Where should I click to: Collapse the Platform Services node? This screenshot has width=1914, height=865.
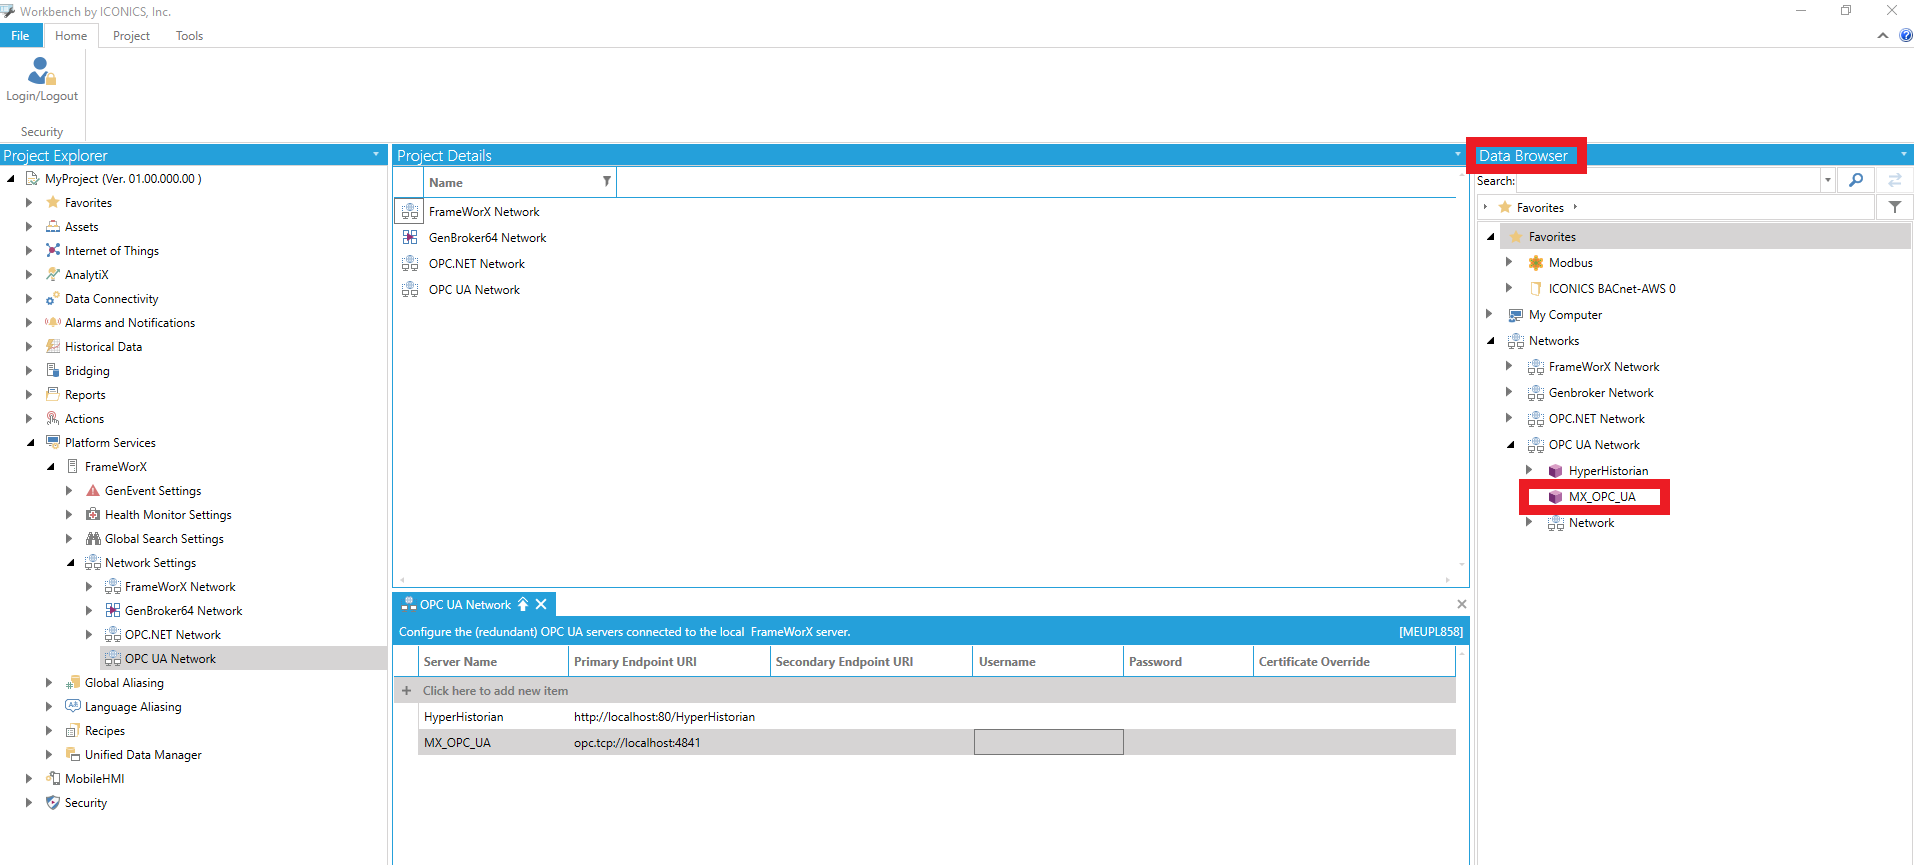29,443
